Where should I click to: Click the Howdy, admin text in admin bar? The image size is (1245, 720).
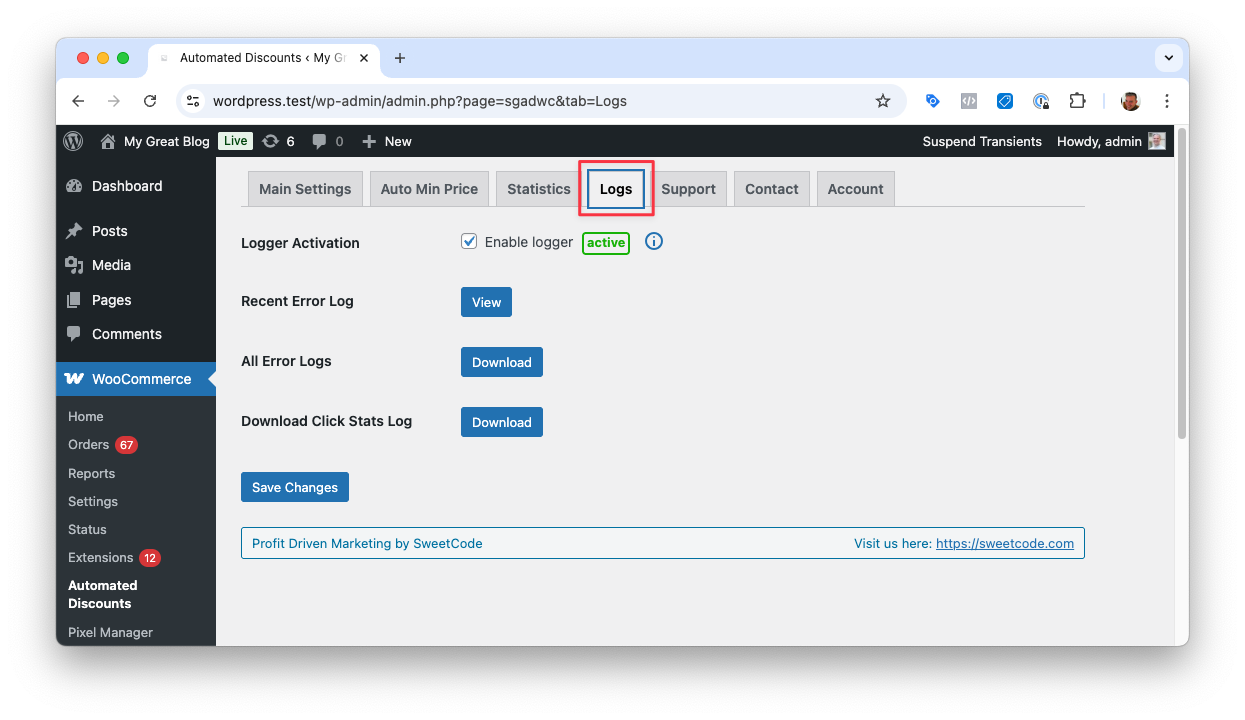tap(1099, 141)
